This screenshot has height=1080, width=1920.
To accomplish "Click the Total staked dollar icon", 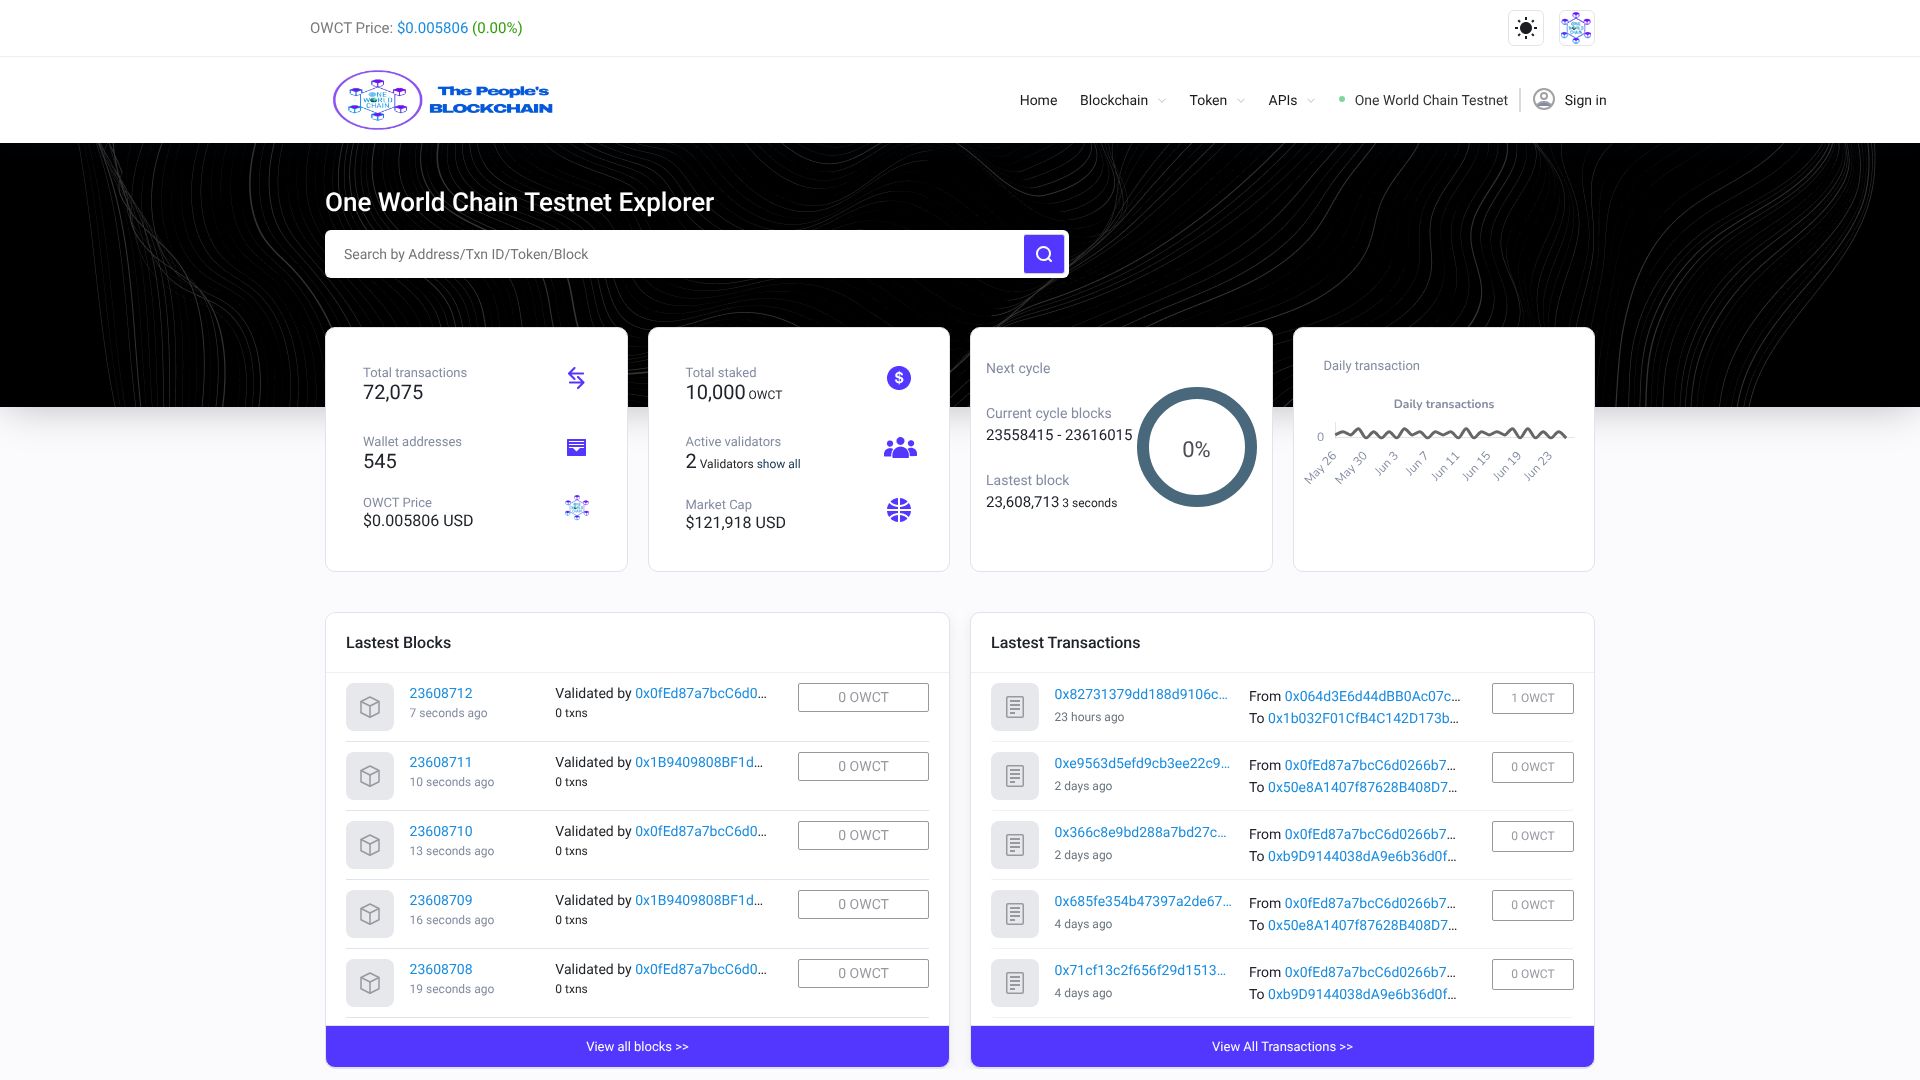I will (x=899, y=378).
